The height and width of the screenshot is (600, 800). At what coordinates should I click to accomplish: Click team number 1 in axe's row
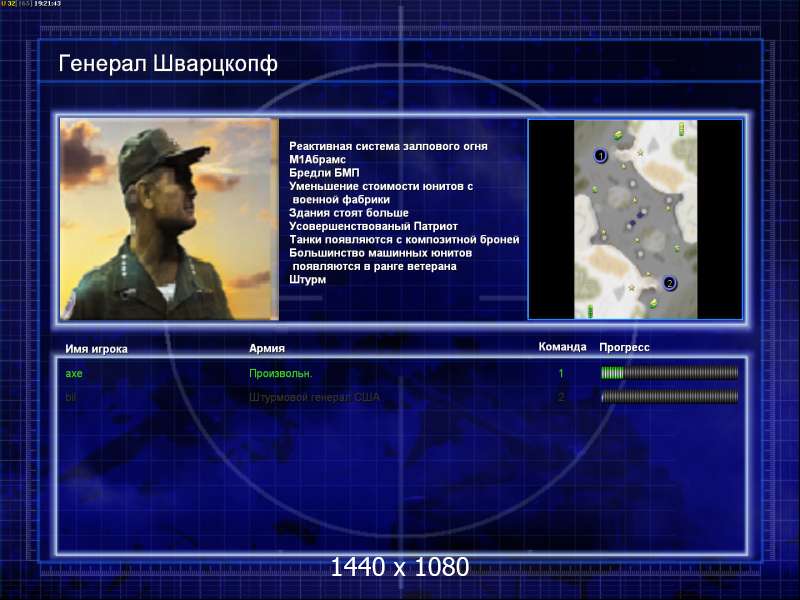tap(561, 373)
